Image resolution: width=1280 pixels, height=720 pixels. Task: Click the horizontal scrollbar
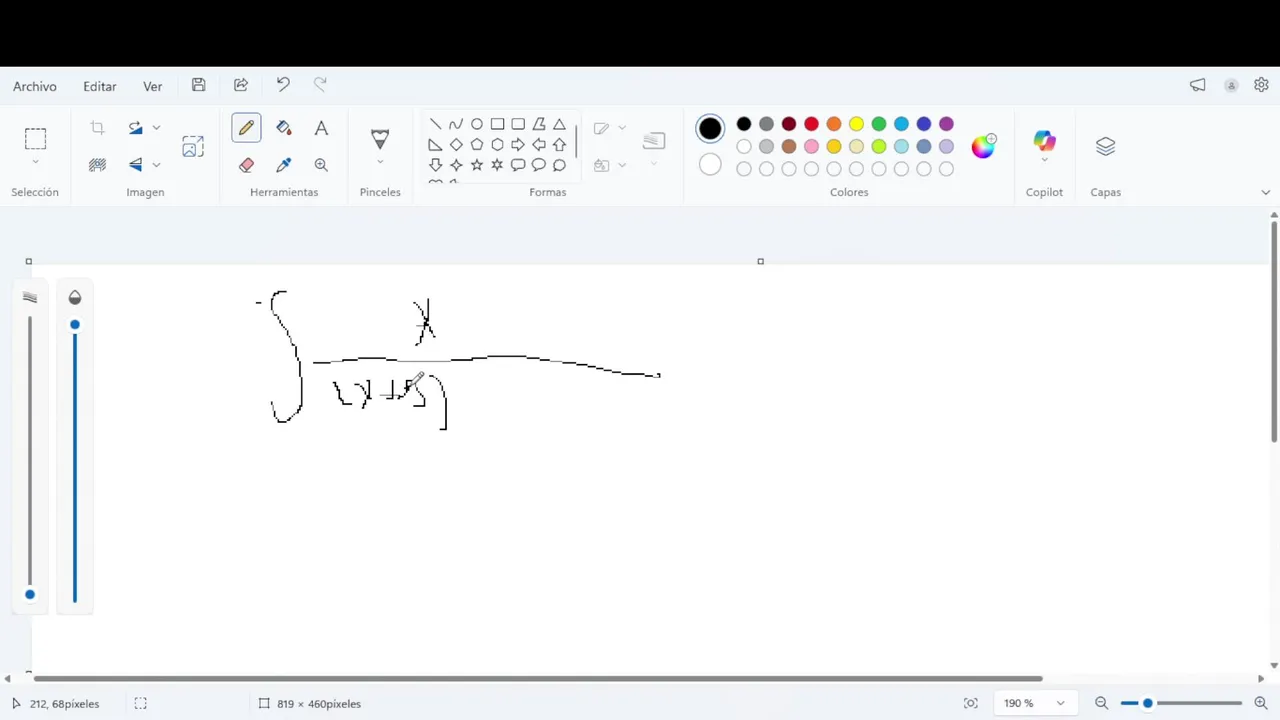coord(538,679)
